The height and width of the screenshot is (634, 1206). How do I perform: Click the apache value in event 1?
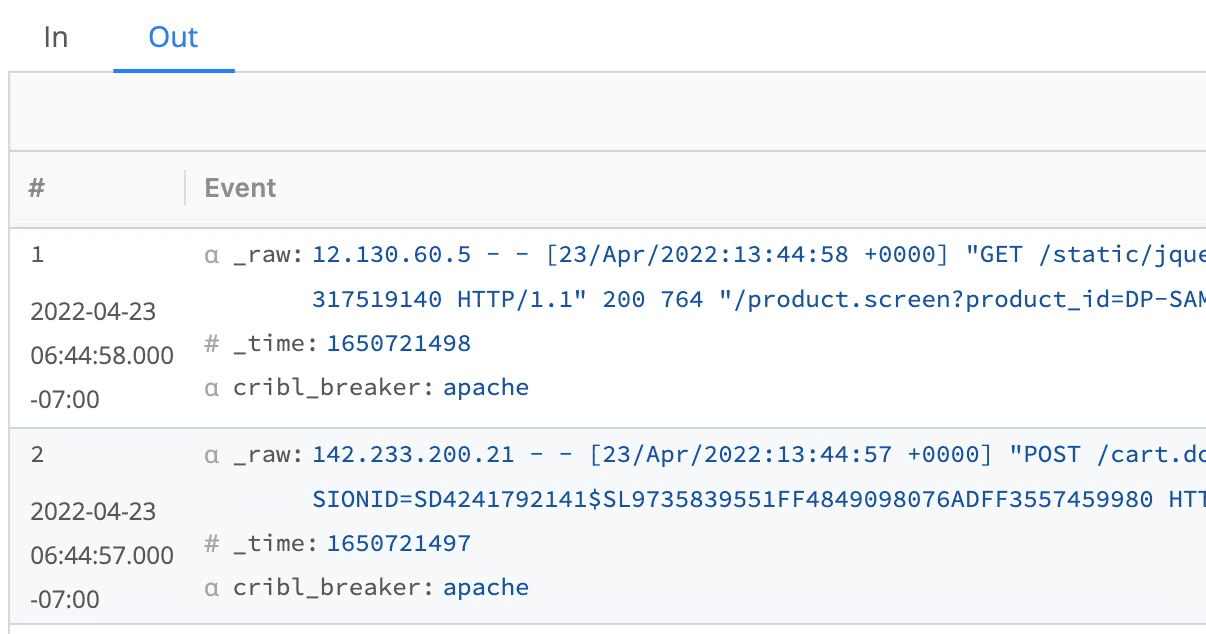point(486,388)
